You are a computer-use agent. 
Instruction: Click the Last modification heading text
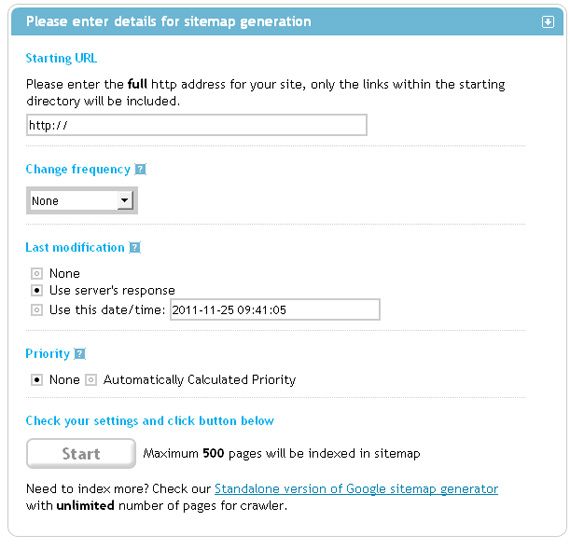pos(75,248)
